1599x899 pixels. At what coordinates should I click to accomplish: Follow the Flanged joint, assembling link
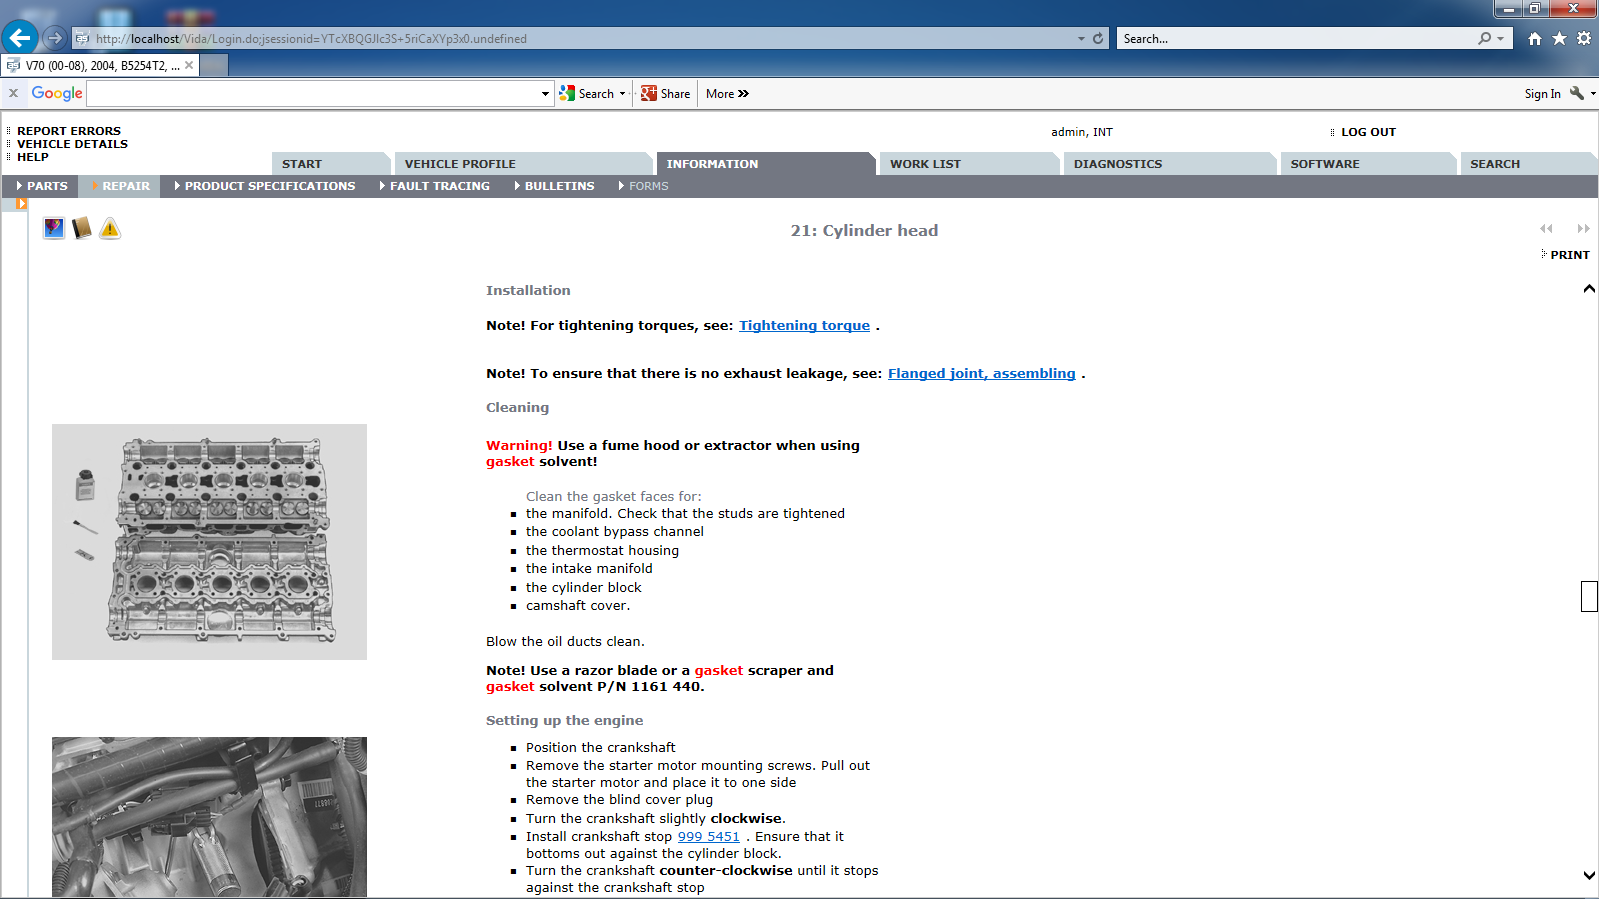[981, 374]
